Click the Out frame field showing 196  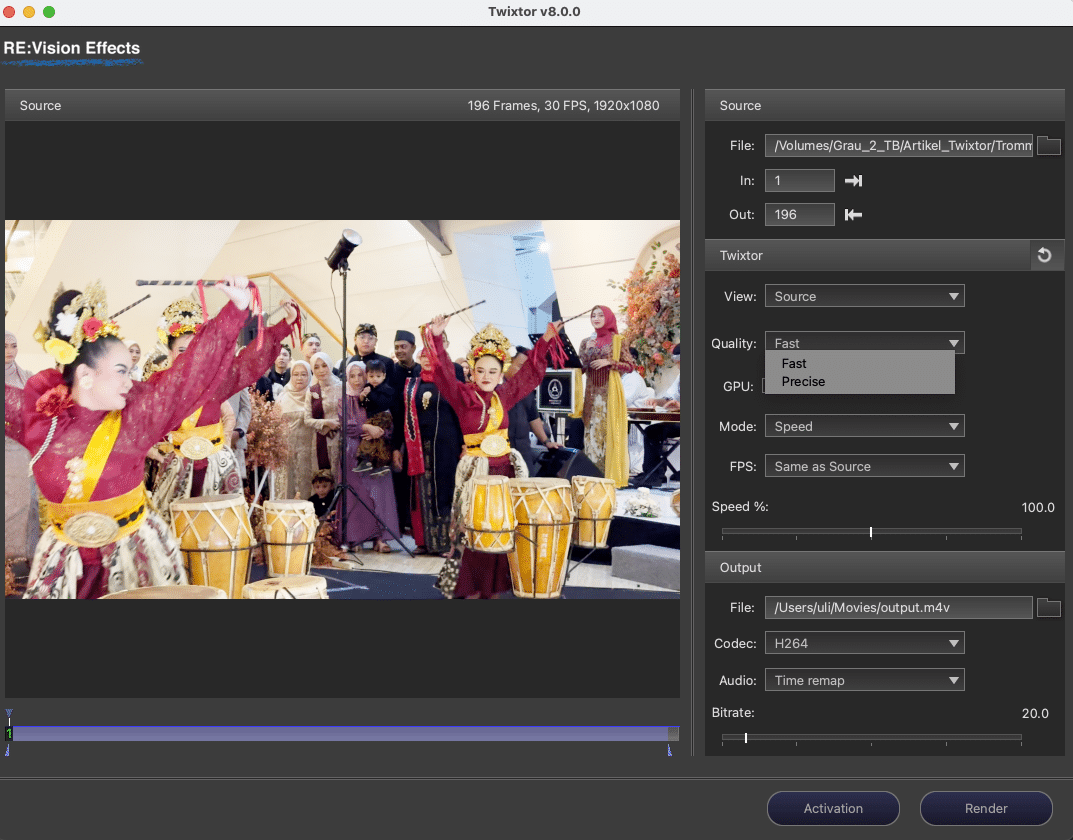point(799,214)
